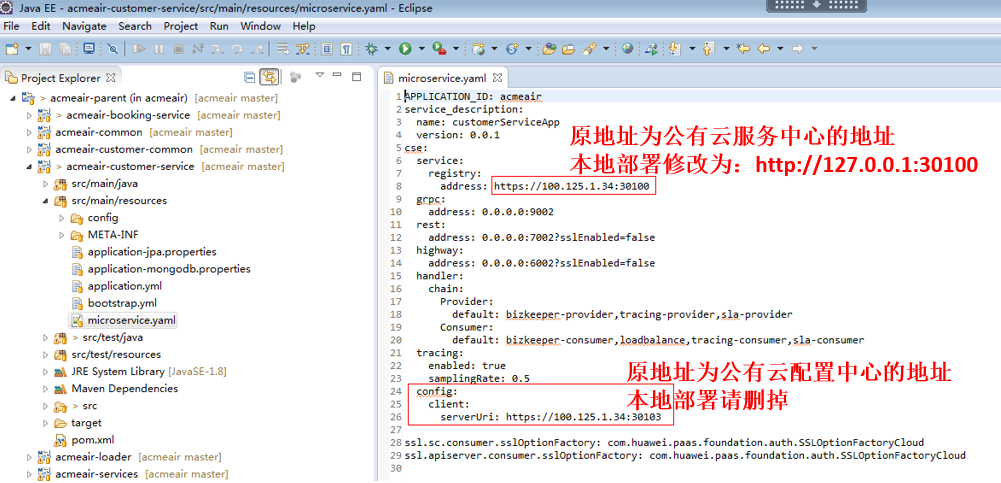Viewport: 1001px width, 483px height.
Task: Select pom.xml in the project tree
Action: 92,440
